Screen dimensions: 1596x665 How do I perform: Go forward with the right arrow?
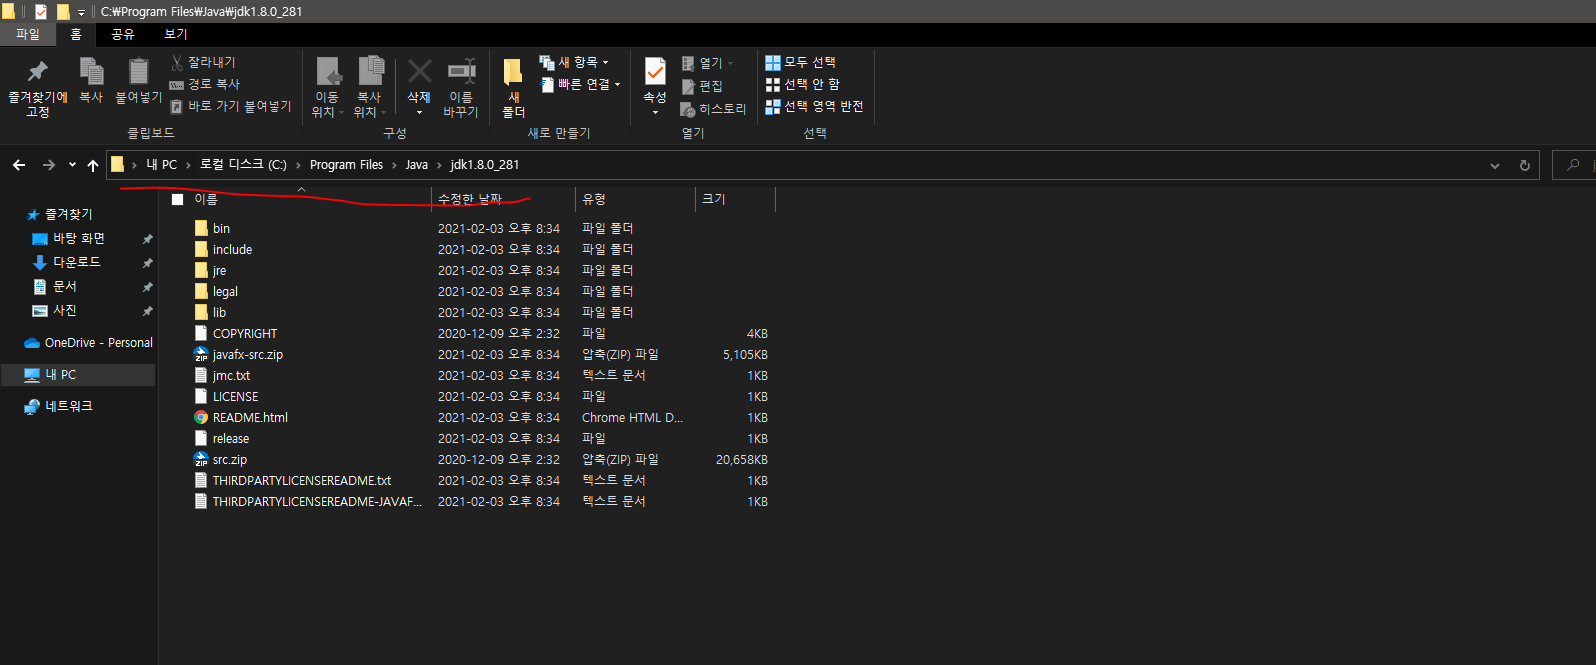pyautogui.click(x=48, y=165)
